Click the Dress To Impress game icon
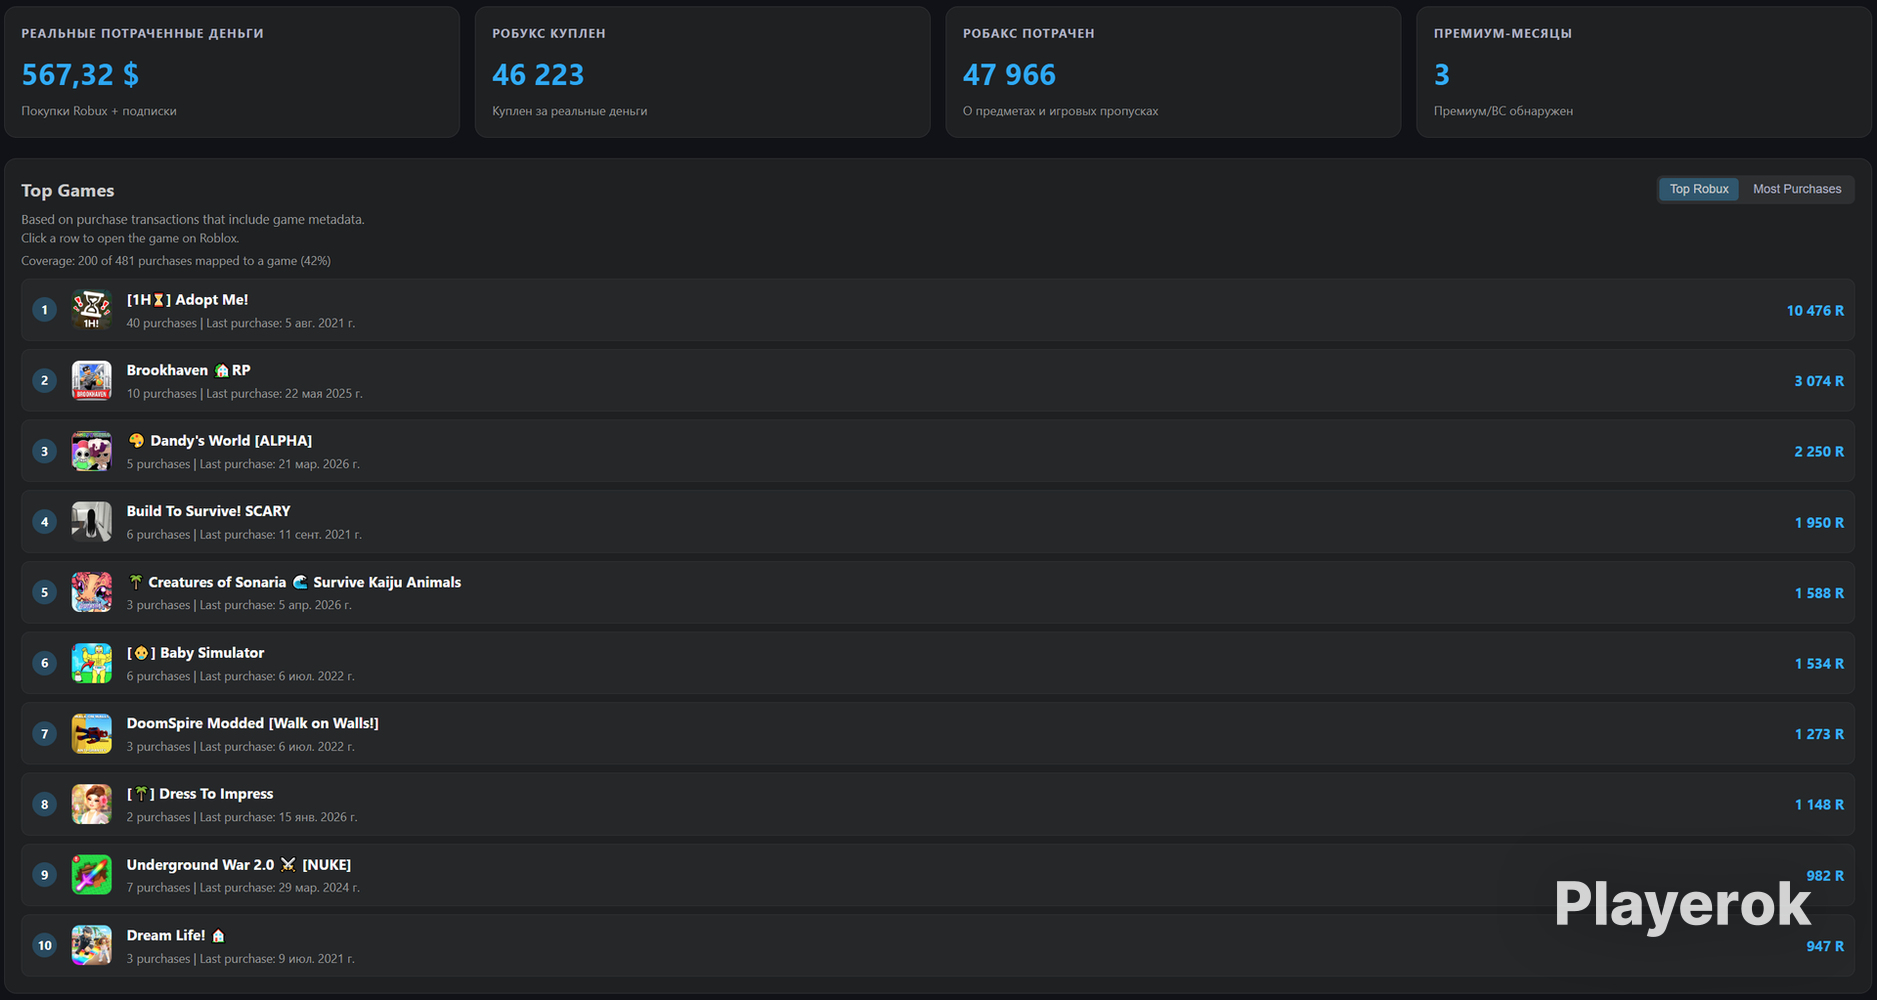Screen dimensions: 1877x1000 pyautogui.click(x=91, y=804)
